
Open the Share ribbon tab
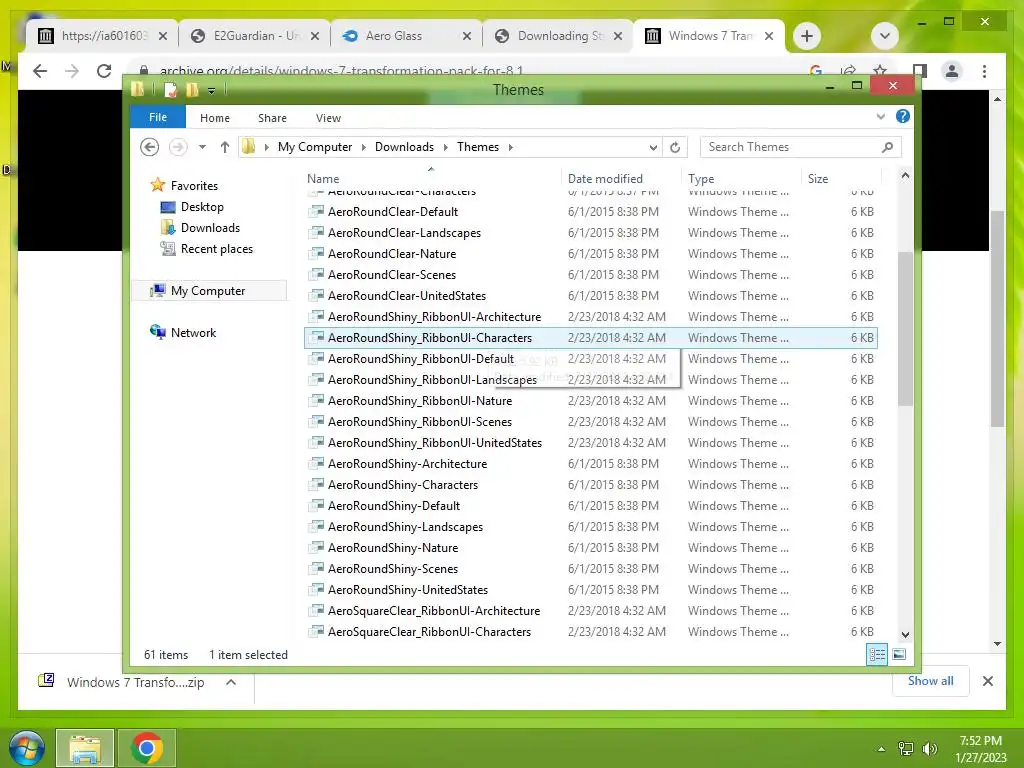tap(272, 118)
